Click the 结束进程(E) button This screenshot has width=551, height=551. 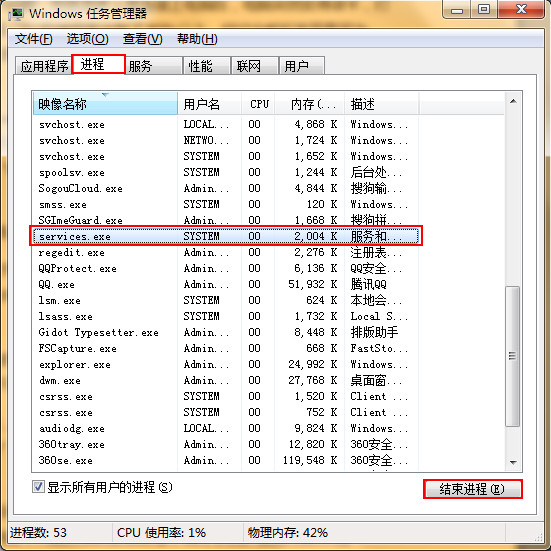click(473, 489)
